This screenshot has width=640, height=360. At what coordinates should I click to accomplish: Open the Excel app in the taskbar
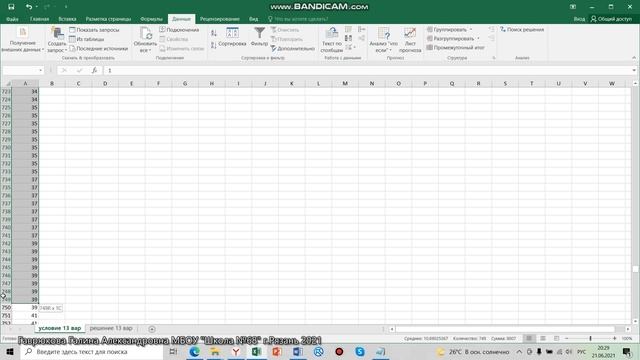(x=256, y=351)
